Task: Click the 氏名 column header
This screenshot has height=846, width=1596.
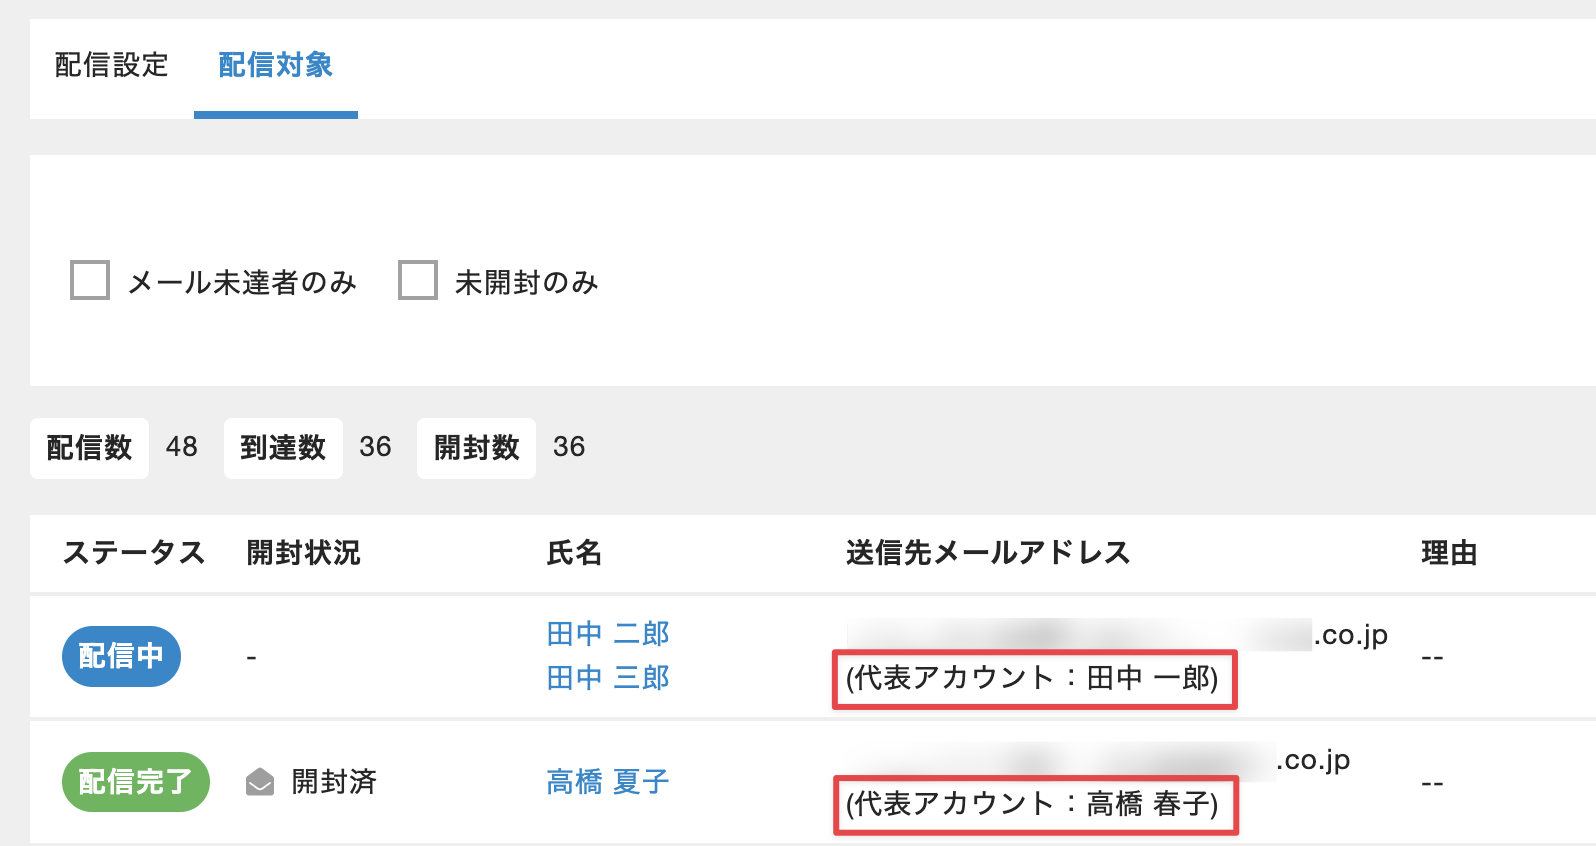Action: pyautogui.click(x=574, y=553)
